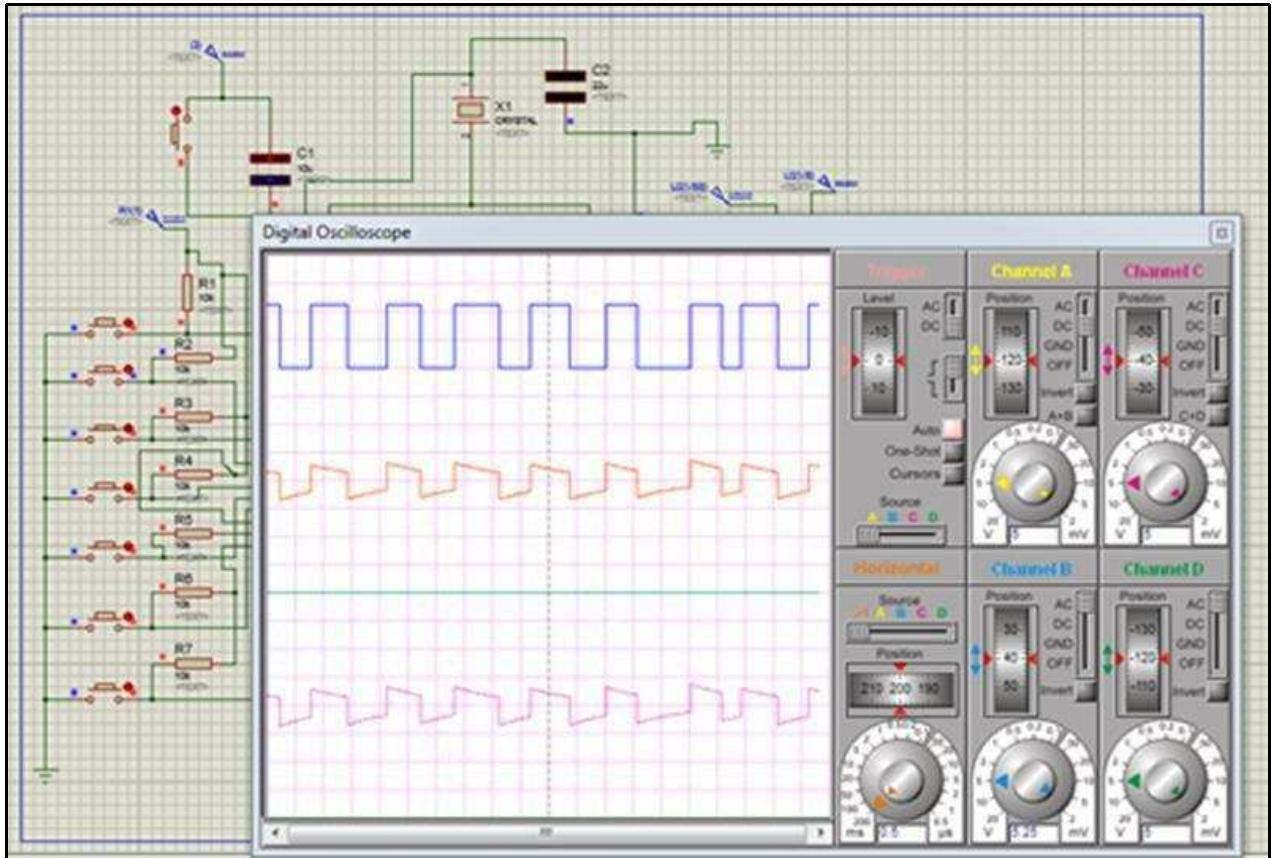The width and height of the screenshot is (1272, 858).
Task: Click the oscilloscope scrollbar right arrow
Action: [823, 831]
